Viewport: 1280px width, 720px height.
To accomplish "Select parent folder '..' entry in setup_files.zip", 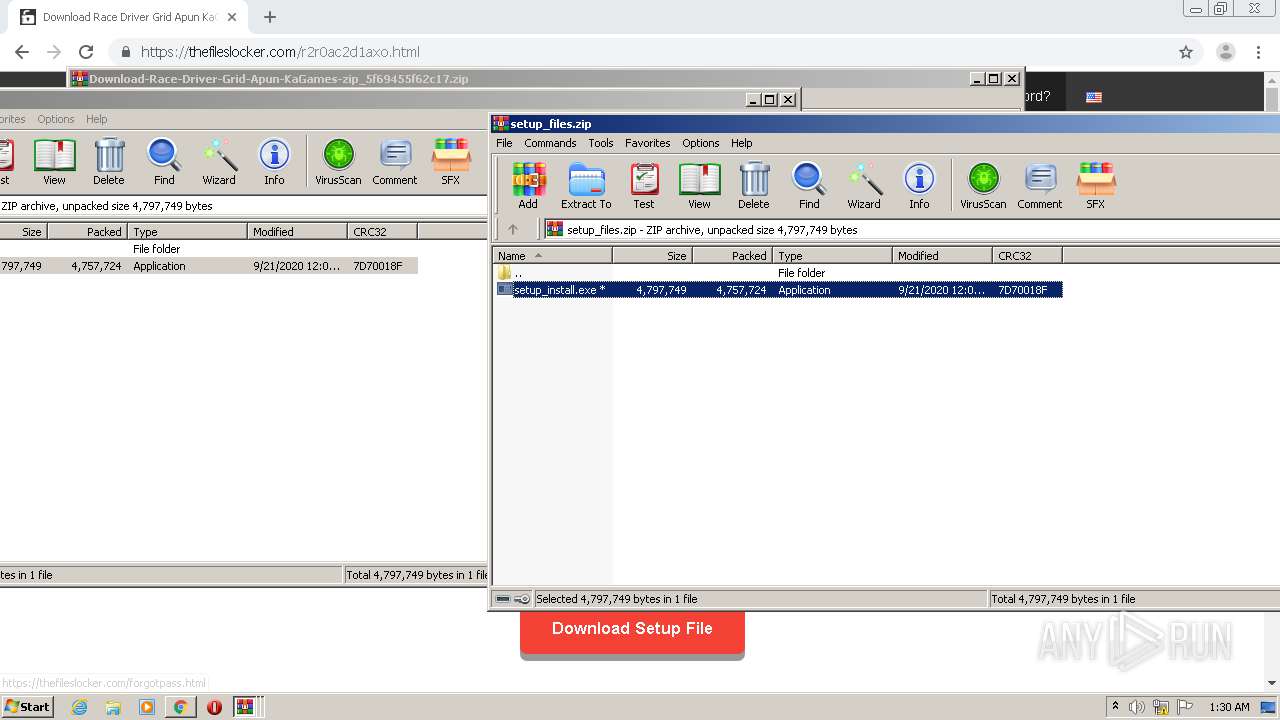I will 518,273.
